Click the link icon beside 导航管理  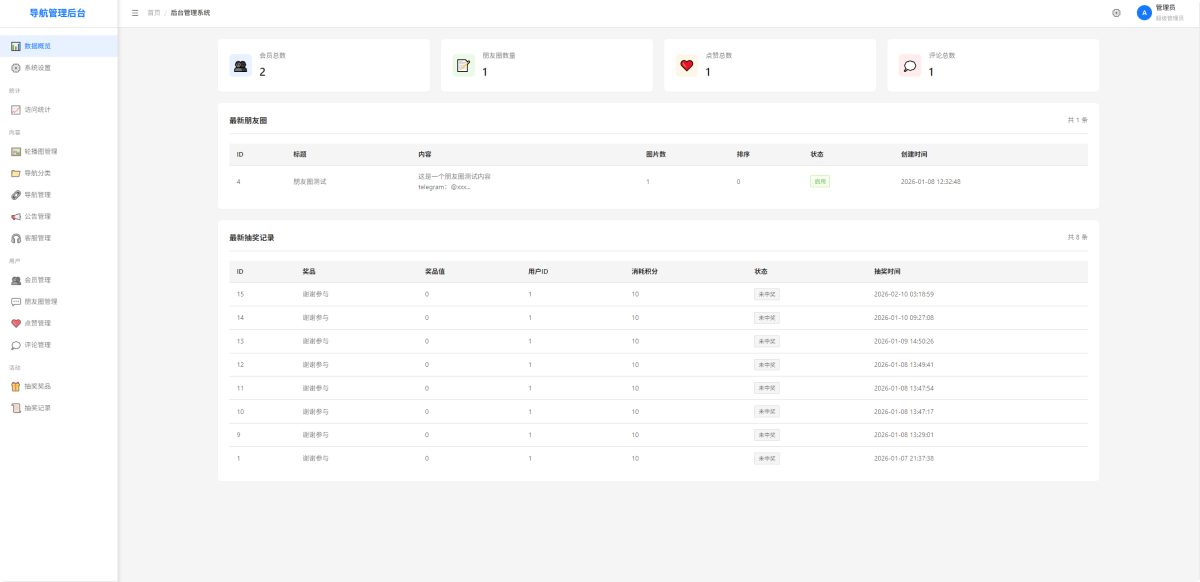(x=16, y=195)
